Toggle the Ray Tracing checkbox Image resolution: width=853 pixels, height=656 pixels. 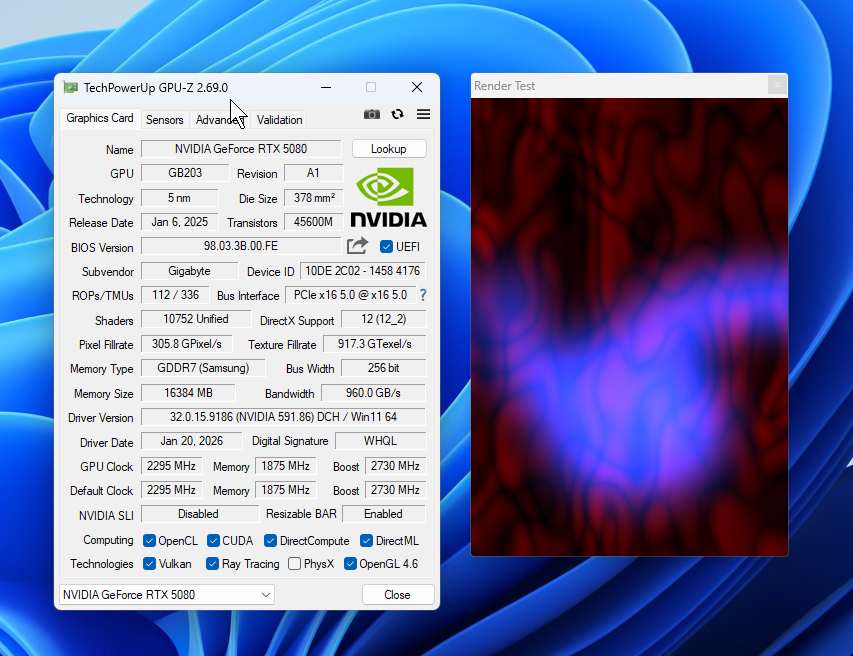(213, 564)
